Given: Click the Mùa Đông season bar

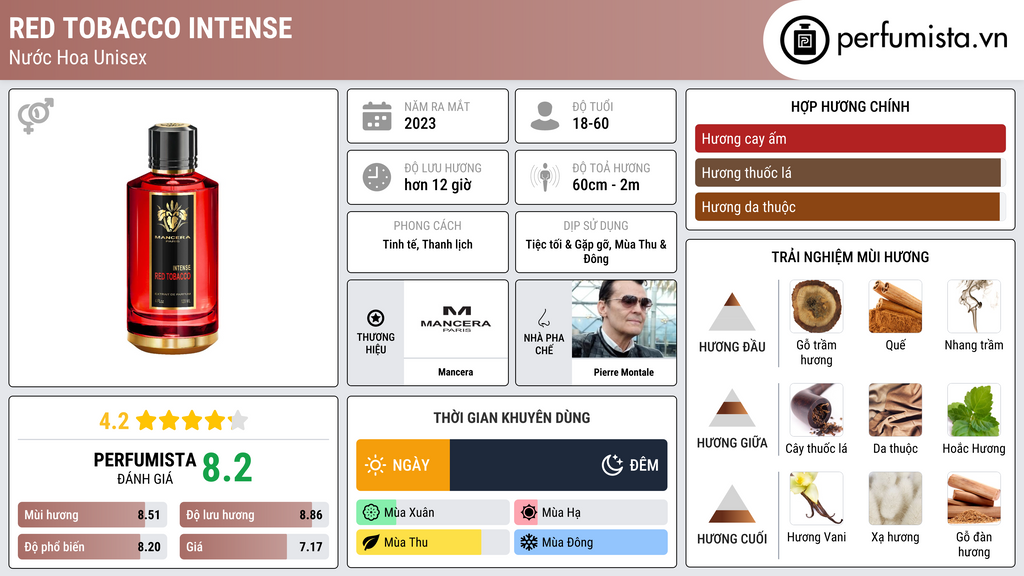Looking at the screenshot, I should pos(591,542).
